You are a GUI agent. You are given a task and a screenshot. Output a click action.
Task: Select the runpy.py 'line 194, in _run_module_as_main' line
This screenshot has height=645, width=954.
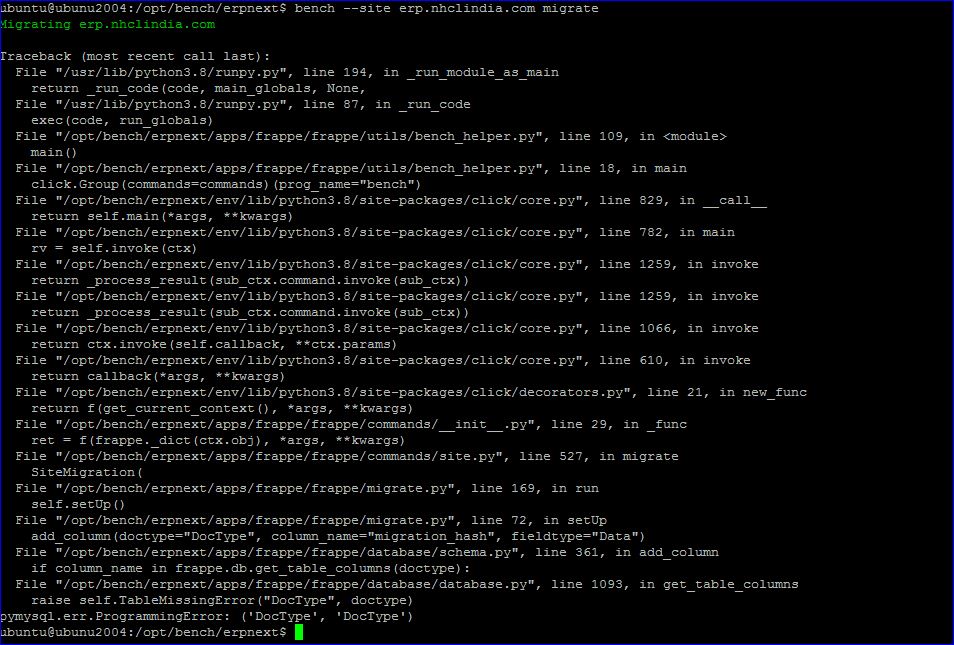[287, 72]
